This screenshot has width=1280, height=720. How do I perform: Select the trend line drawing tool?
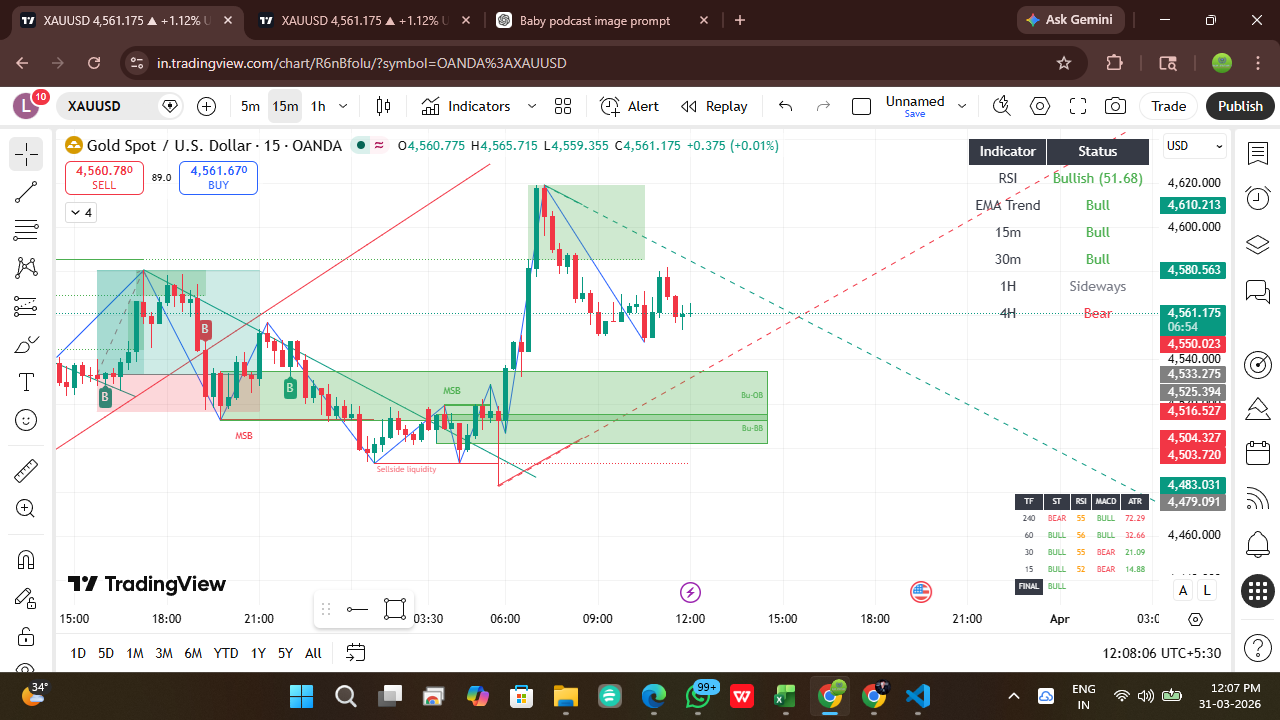click(x=26, y=192)
